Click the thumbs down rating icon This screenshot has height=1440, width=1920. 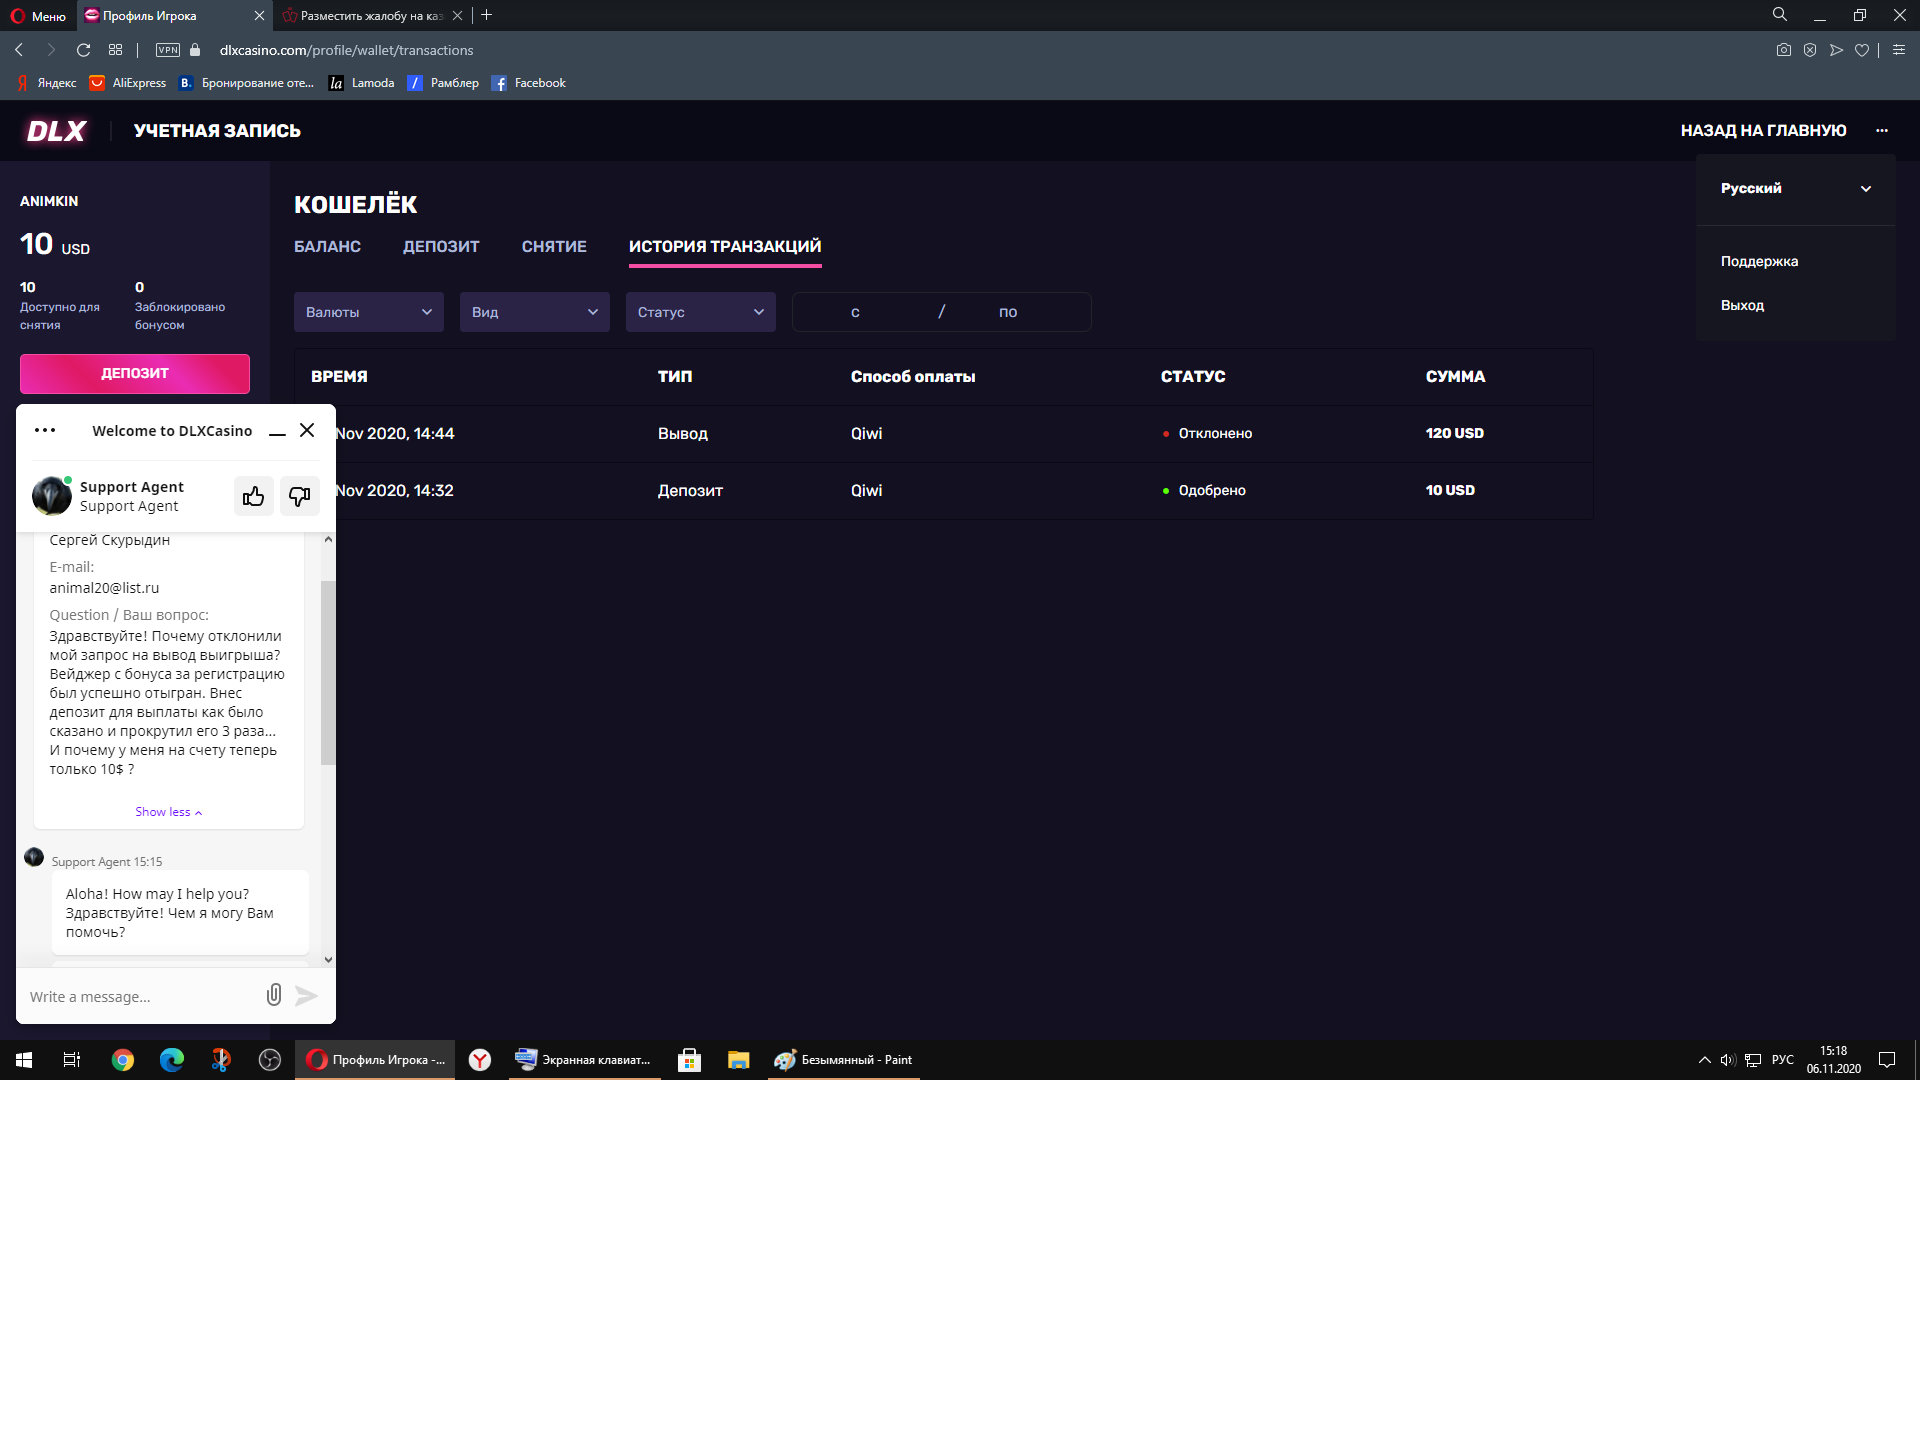pos(299,496)
